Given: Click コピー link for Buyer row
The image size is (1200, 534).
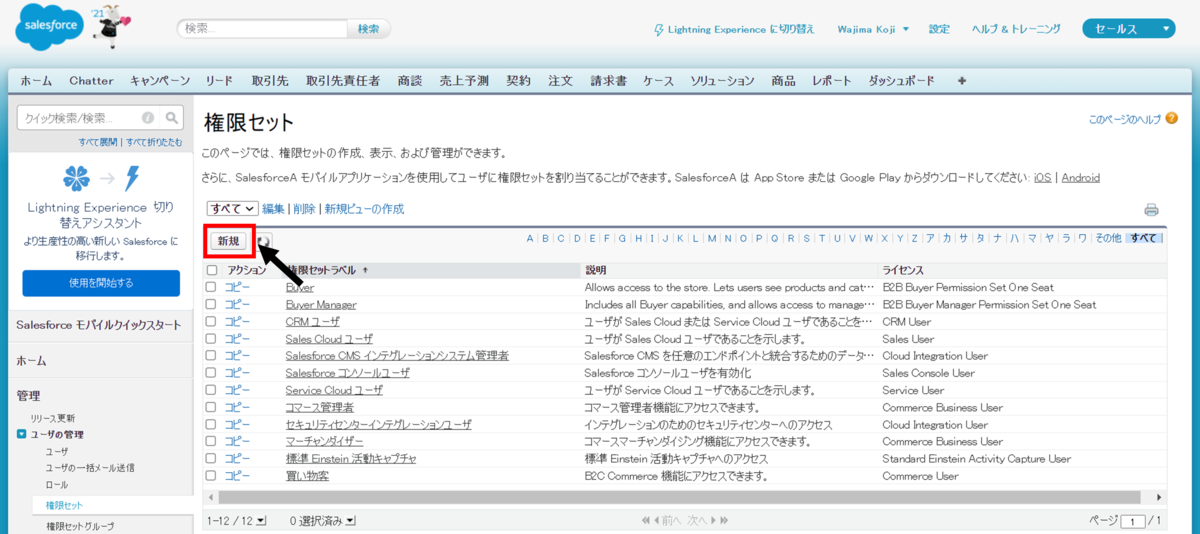Looking at the screenshot, I should [237, 287].
